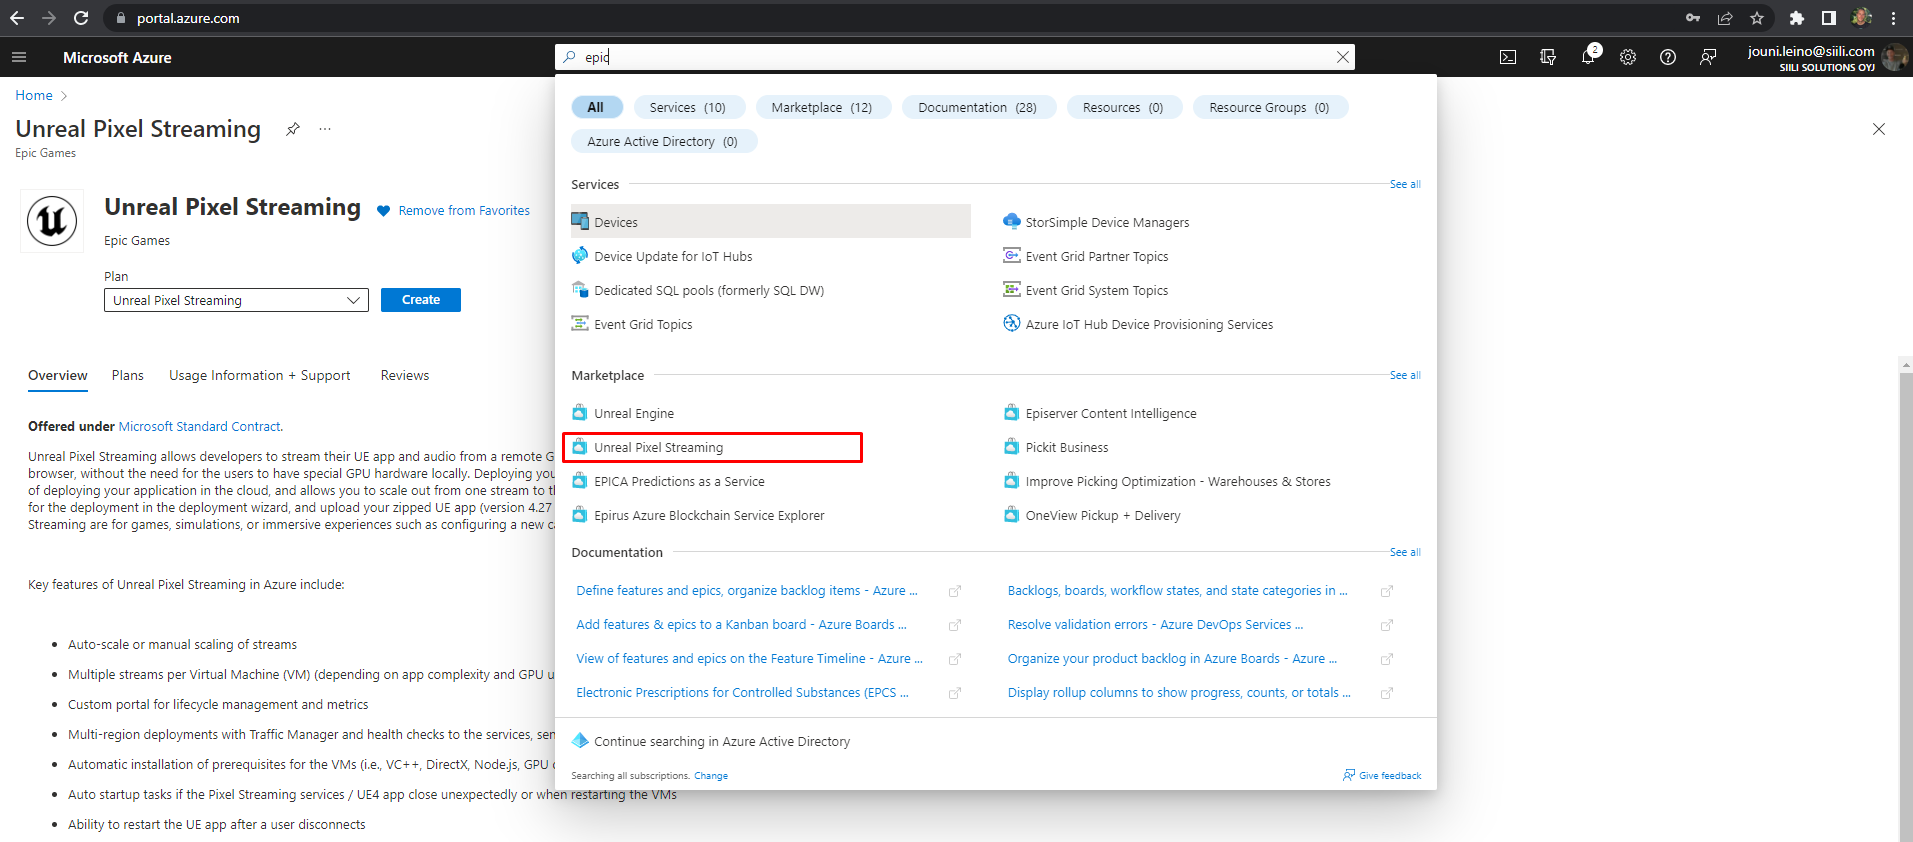The image size is (1913, 842).
Task: Go to Home breadcrumb
Action: [34, 95]
